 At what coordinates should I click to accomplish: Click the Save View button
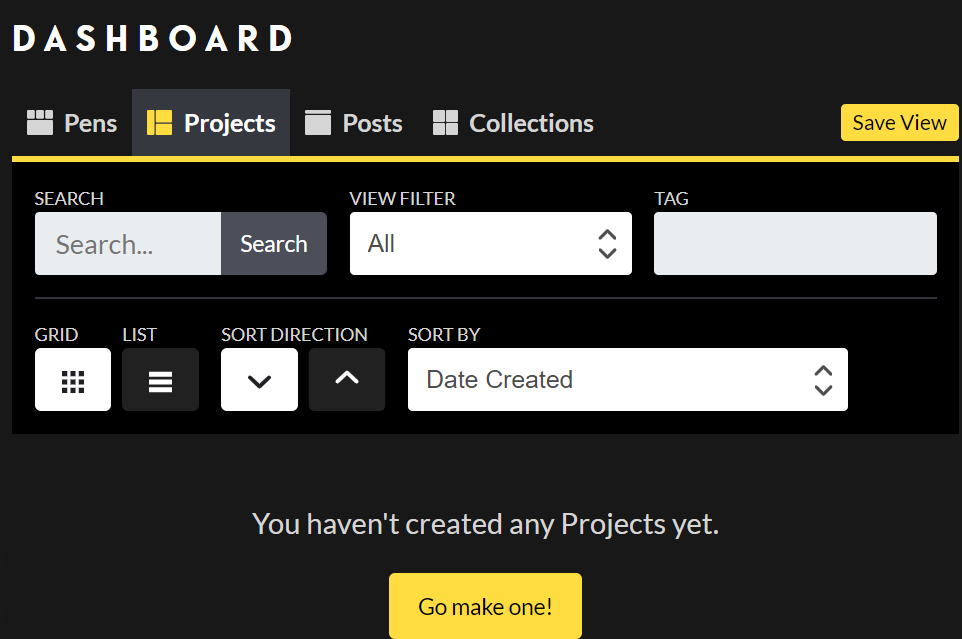point(899,123)
